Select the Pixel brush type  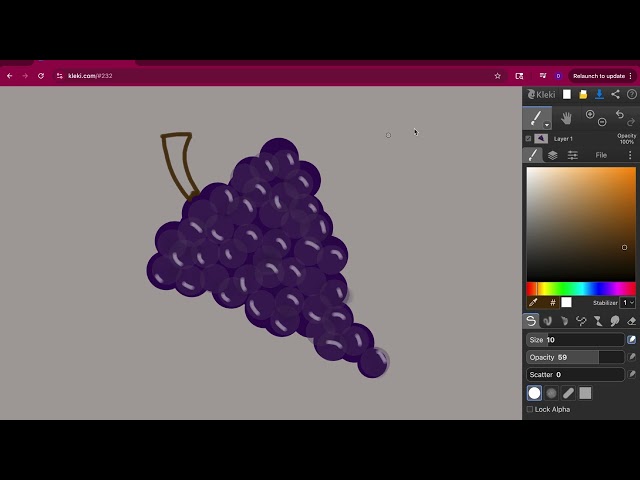point(581,321)
